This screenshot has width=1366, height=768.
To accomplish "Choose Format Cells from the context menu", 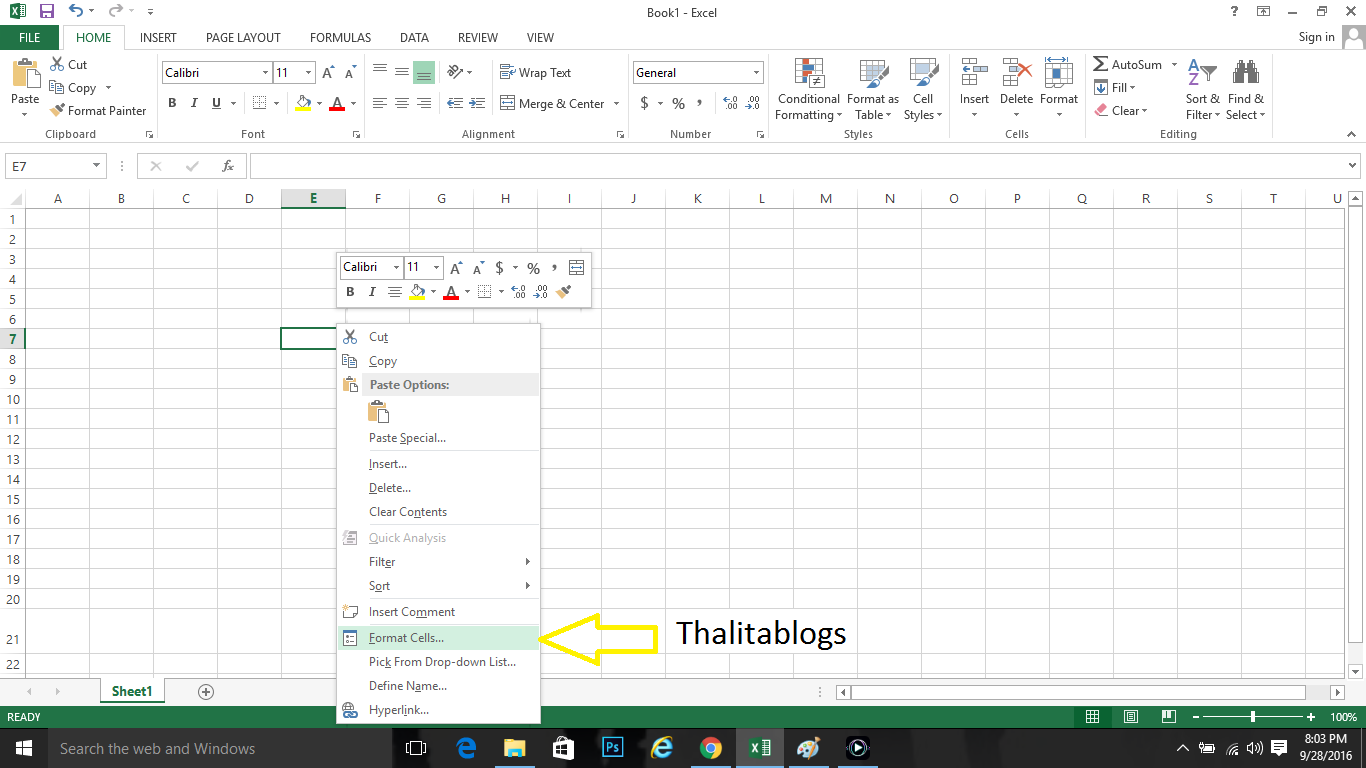I will click(x=408, y=637).
